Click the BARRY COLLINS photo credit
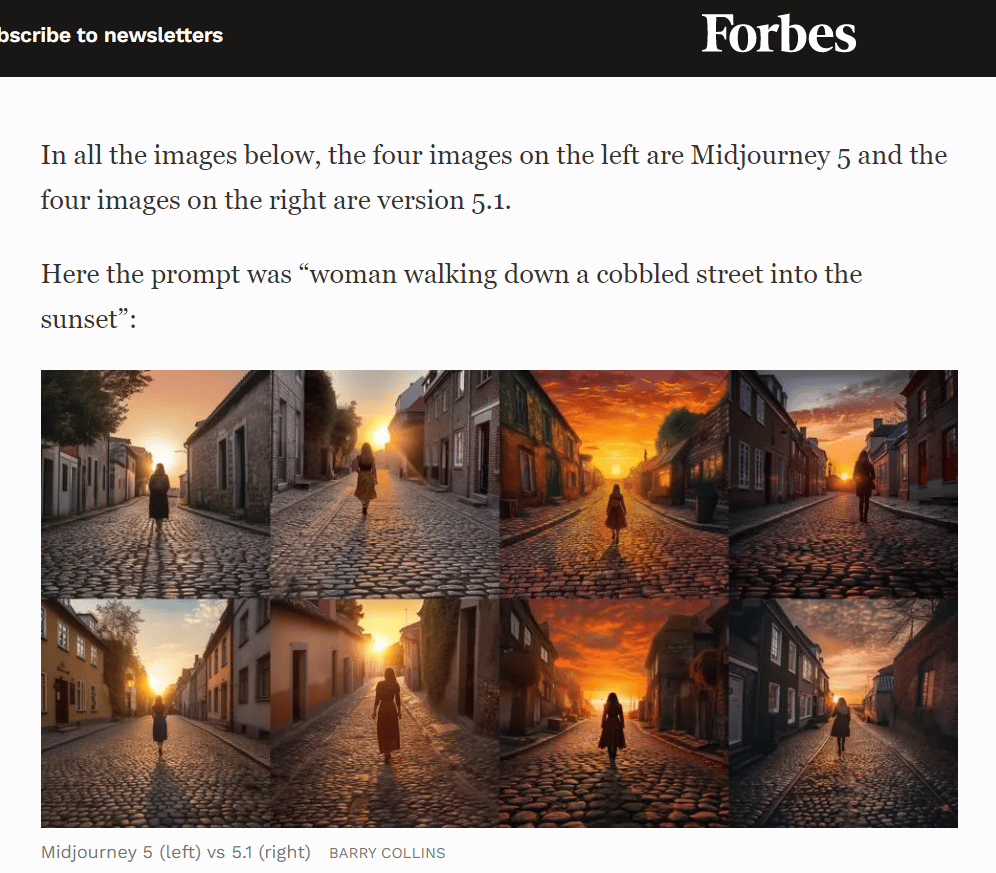 coord(387,853)
